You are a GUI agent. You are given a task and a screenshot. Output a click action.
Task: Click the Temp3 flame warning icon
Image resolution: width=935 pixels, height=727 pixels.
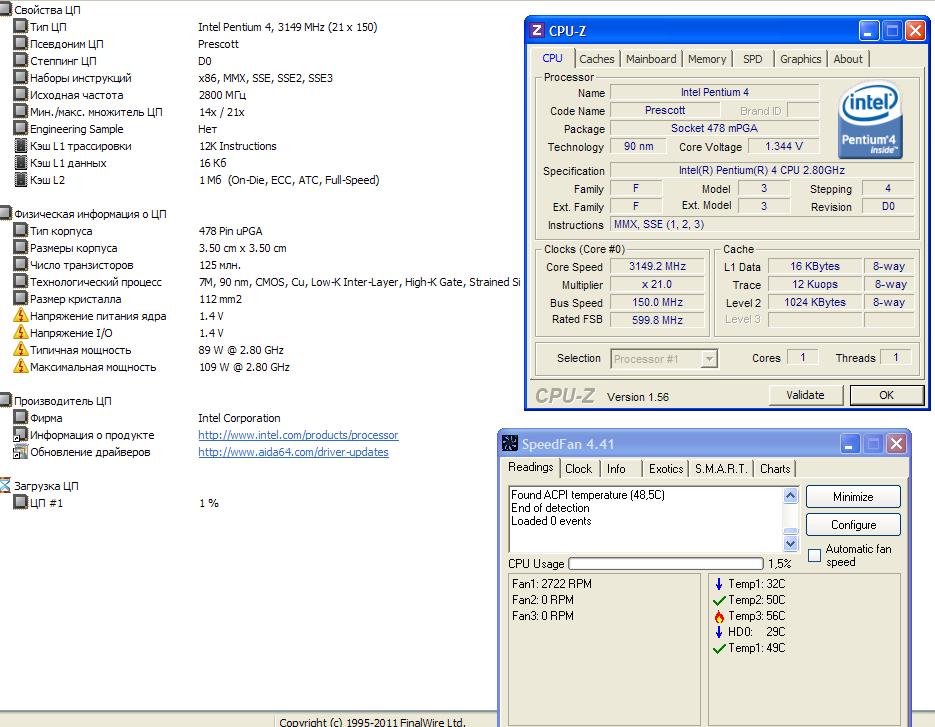coord(718,616)
